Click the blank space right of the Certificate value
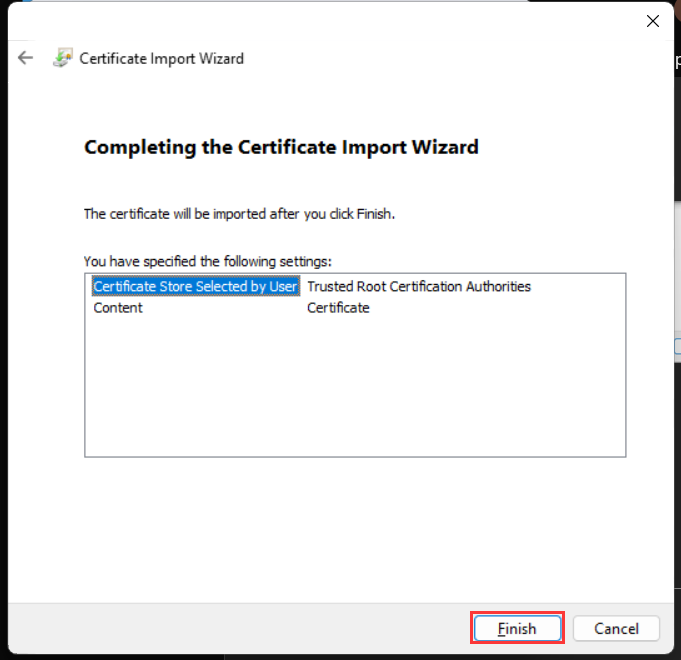The height and width of the screenshot is (660, 681). point(500,308)
